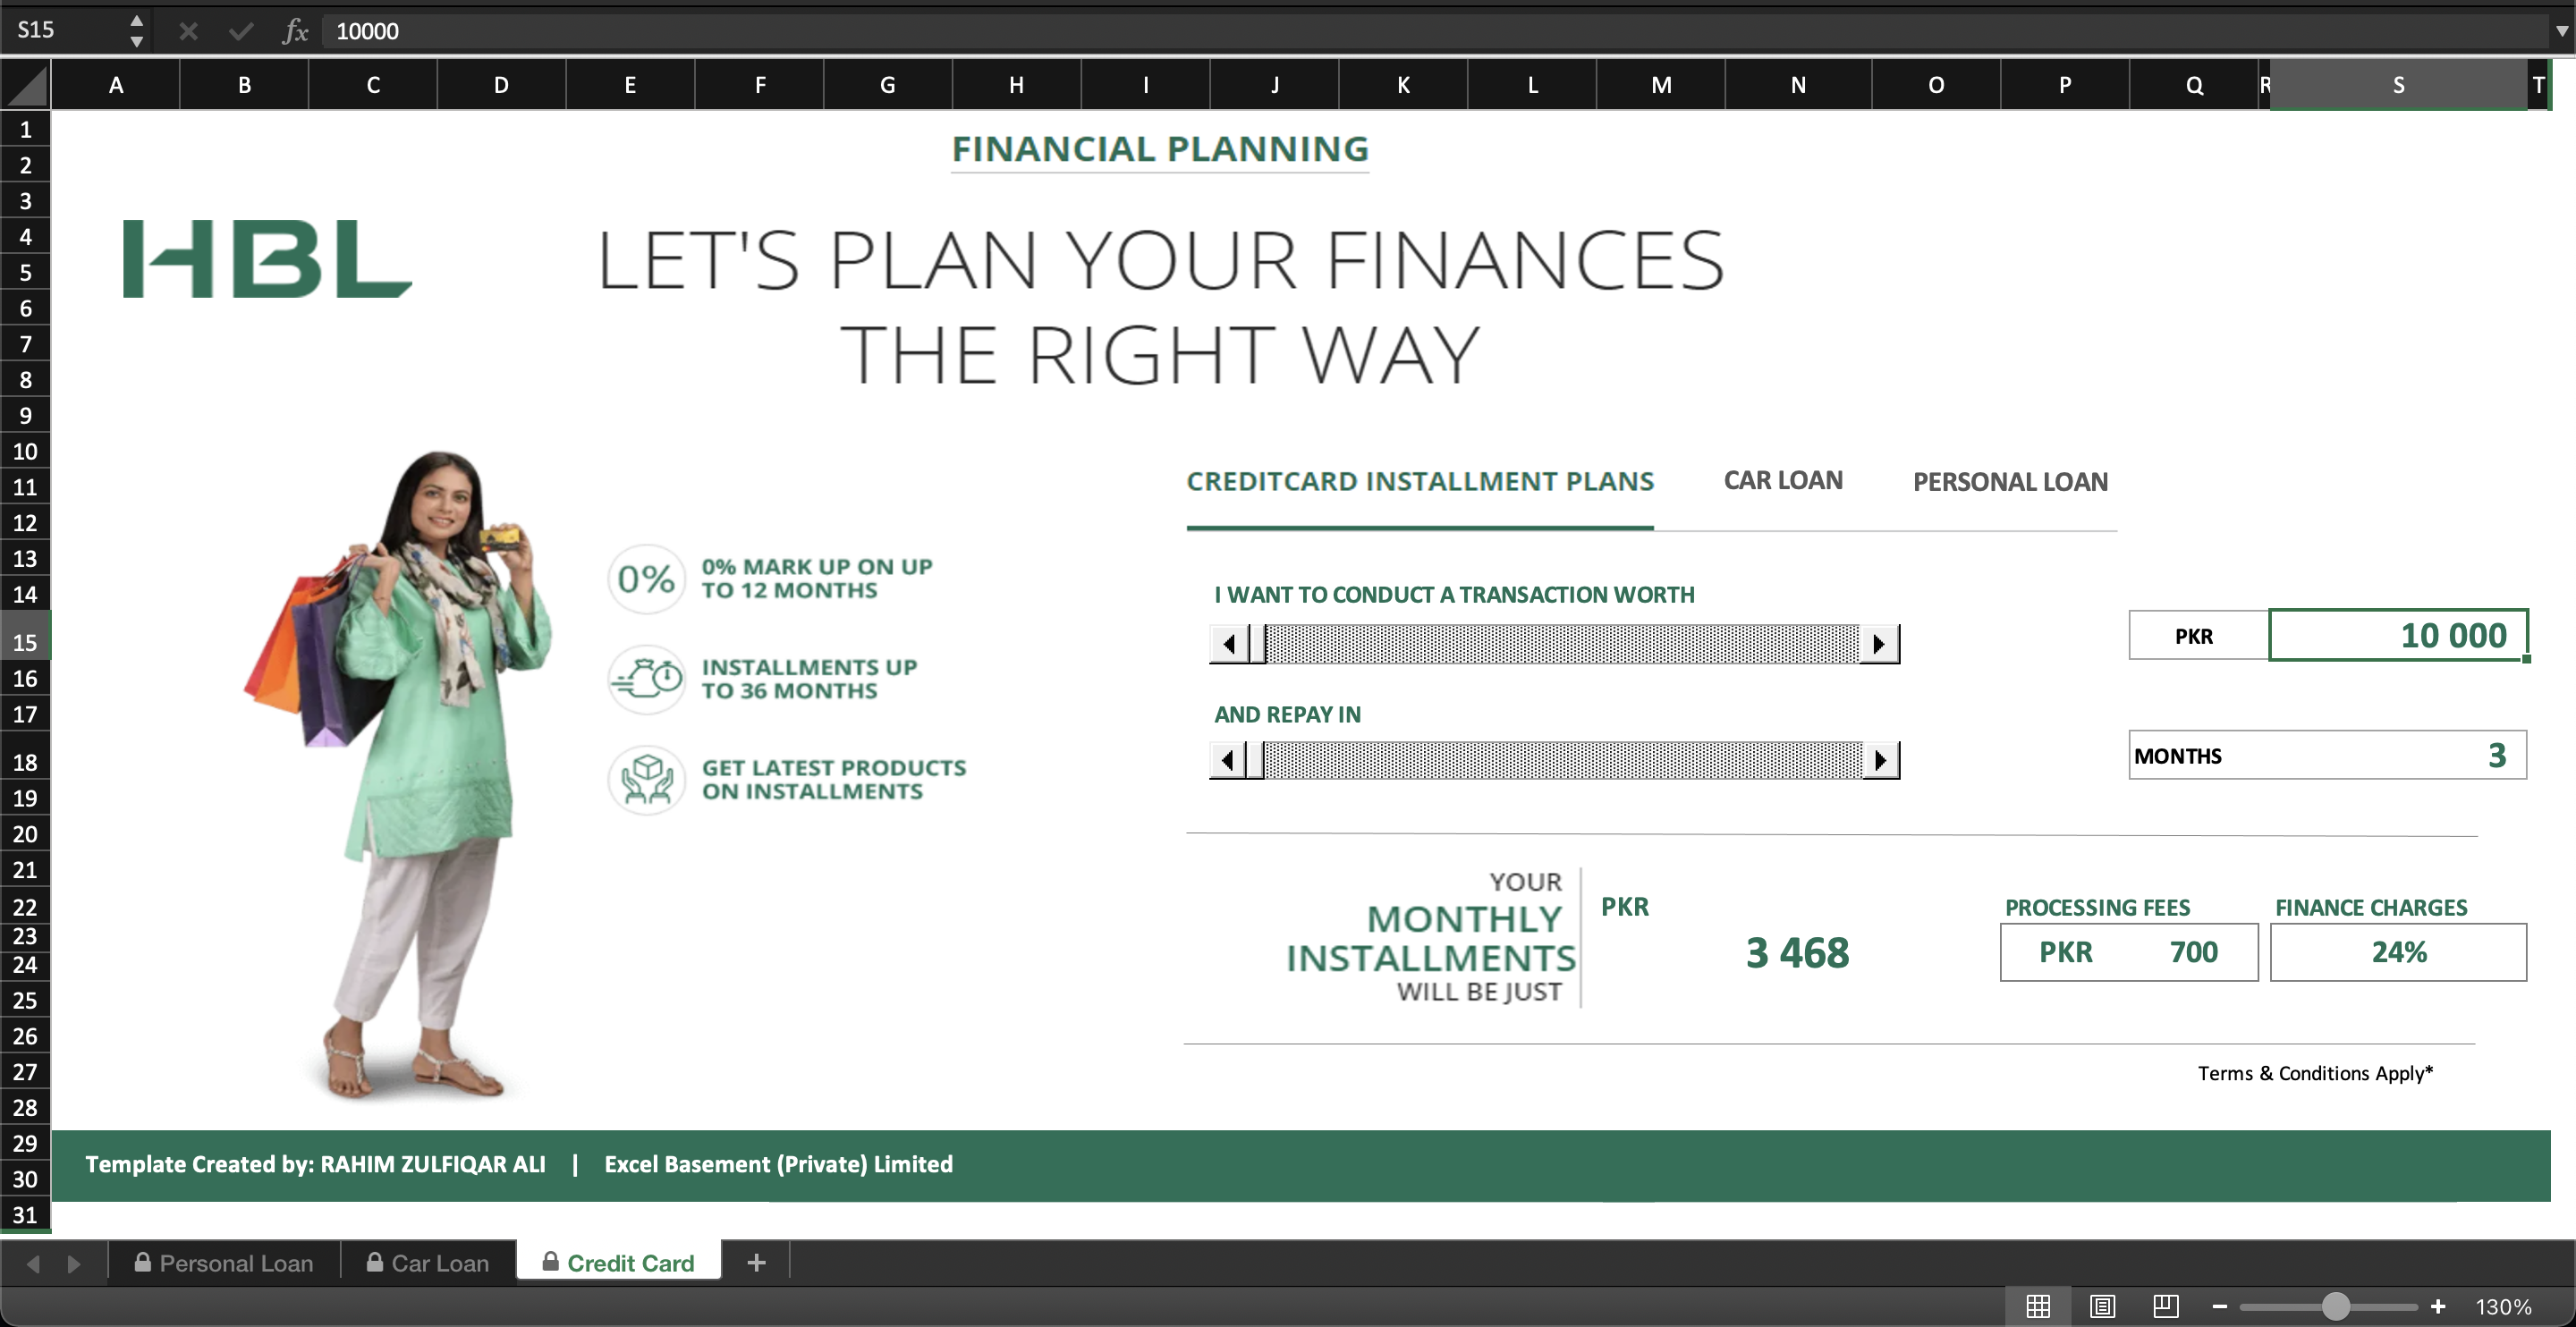Viewport: 2576px width, 1327px height.
Task: Click the 0% mark up icon
Action: 646,579
